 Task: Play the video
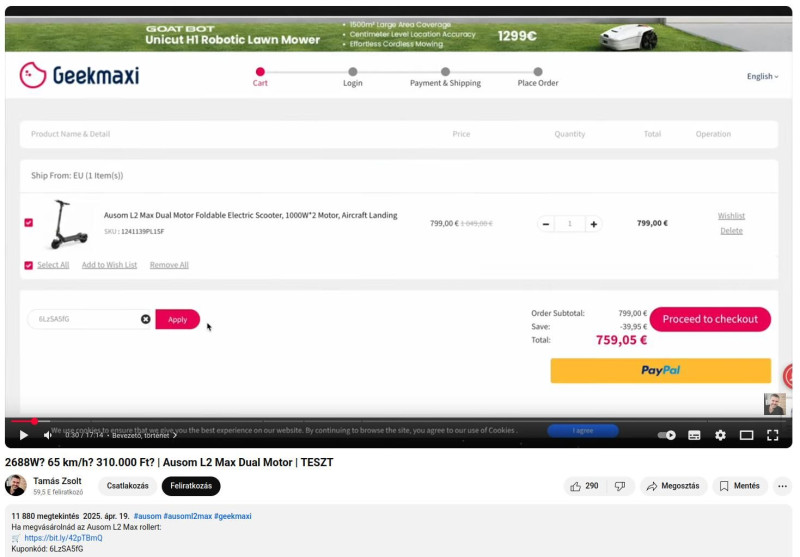point(23,435)
